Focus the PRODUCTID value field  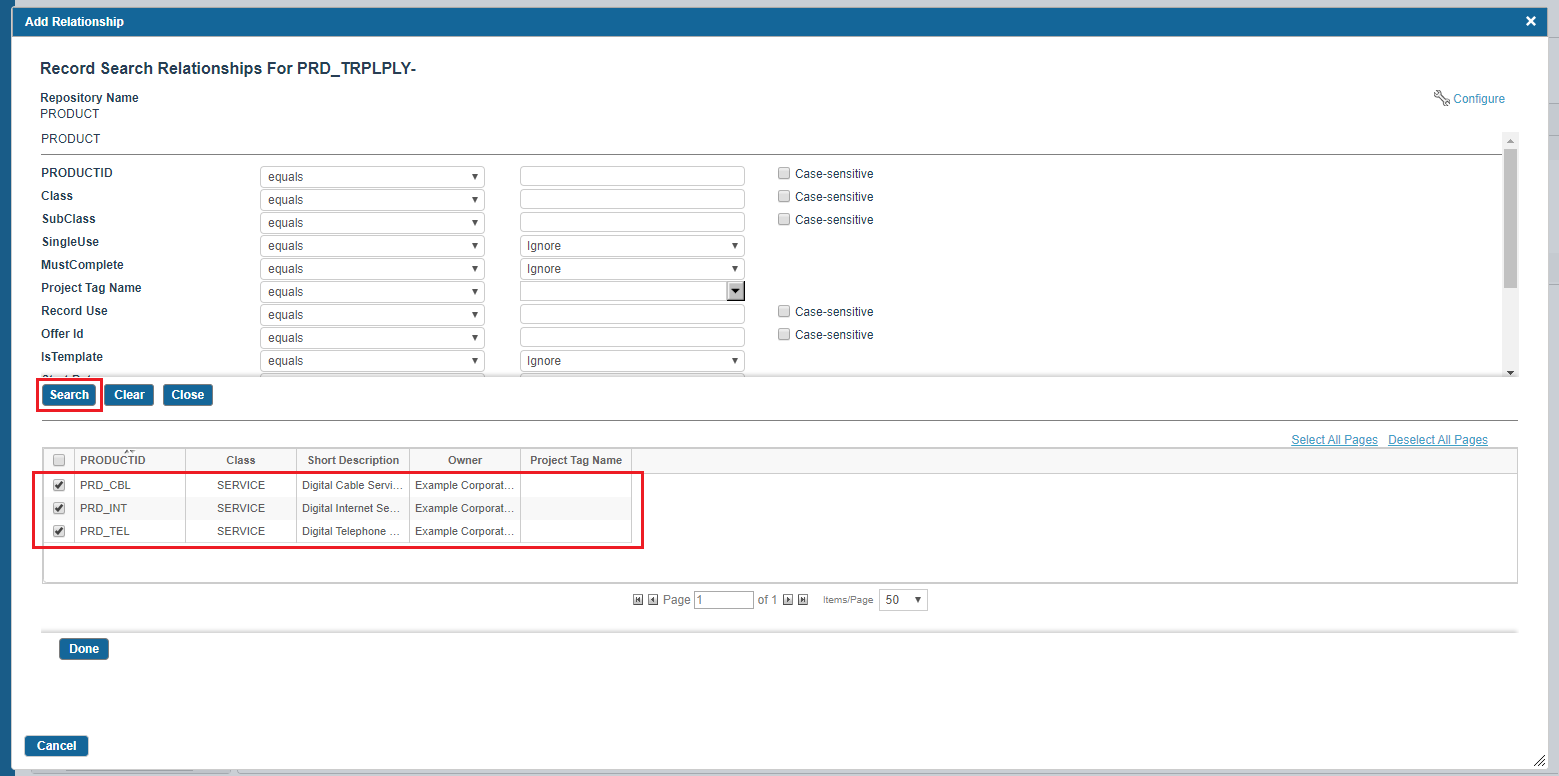(x=632, y=177)
